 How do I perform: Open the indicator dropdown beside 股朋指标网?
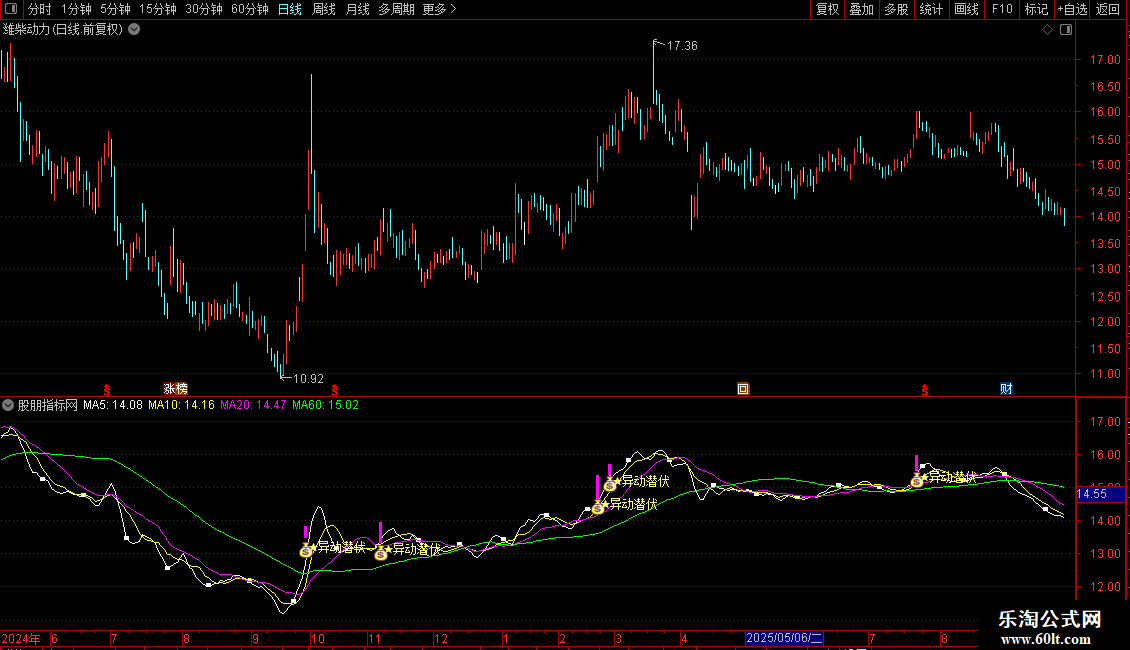tap(8, 405)
